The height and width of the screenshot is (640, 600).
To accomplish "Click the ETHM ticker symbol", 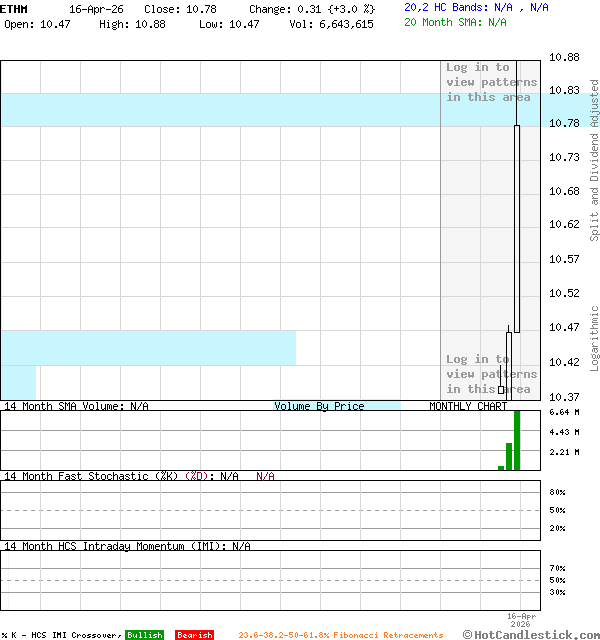I will pos(14,8).
